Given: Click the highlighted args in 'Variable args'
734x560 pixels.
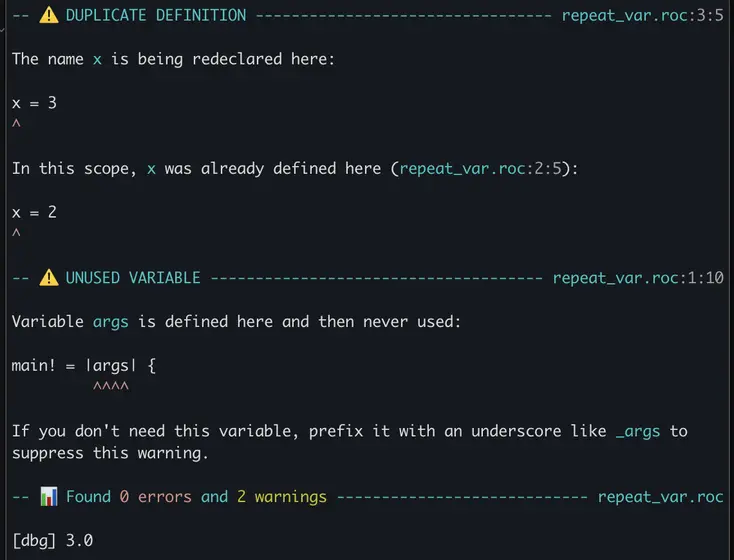Looking at the screenshot, I should click(110, 322).
